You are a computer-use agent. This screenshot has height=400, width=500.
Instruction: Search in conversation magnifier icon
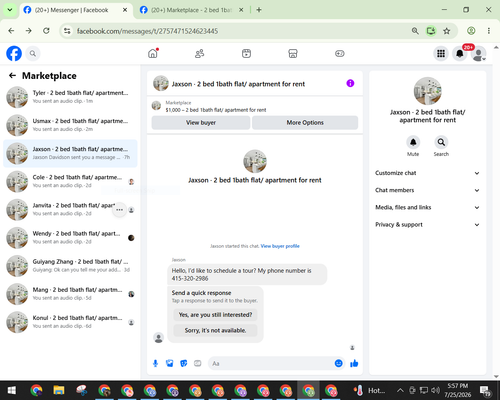[441, 142]
